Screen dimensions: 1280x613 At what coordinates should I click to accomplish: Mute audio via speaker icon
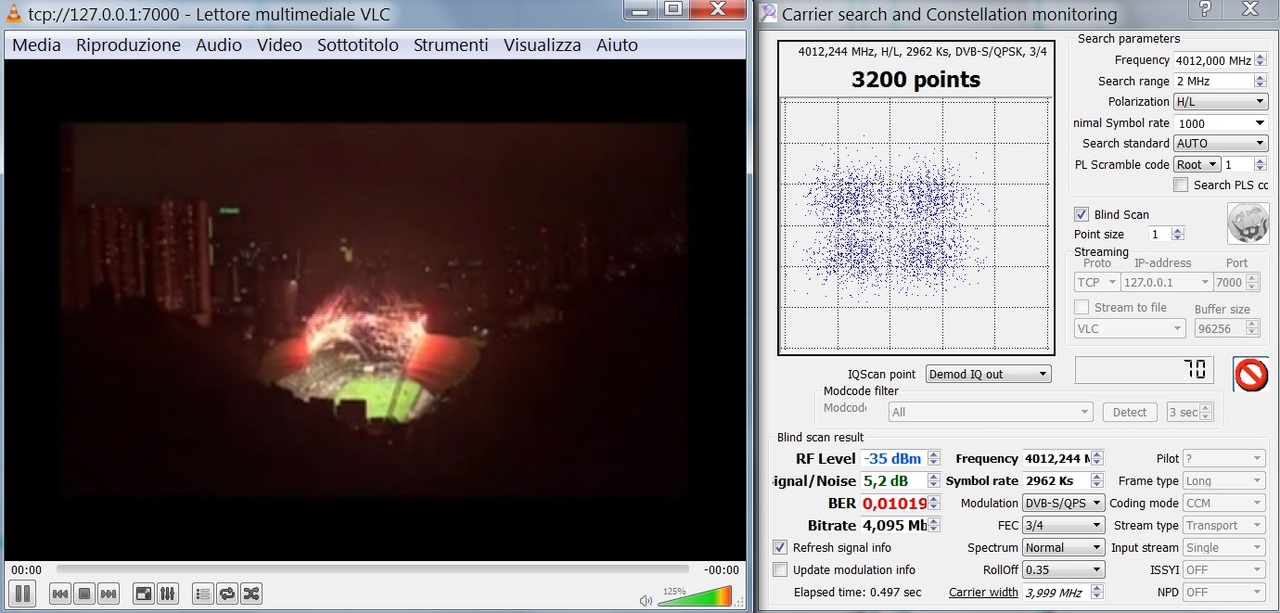647,600
